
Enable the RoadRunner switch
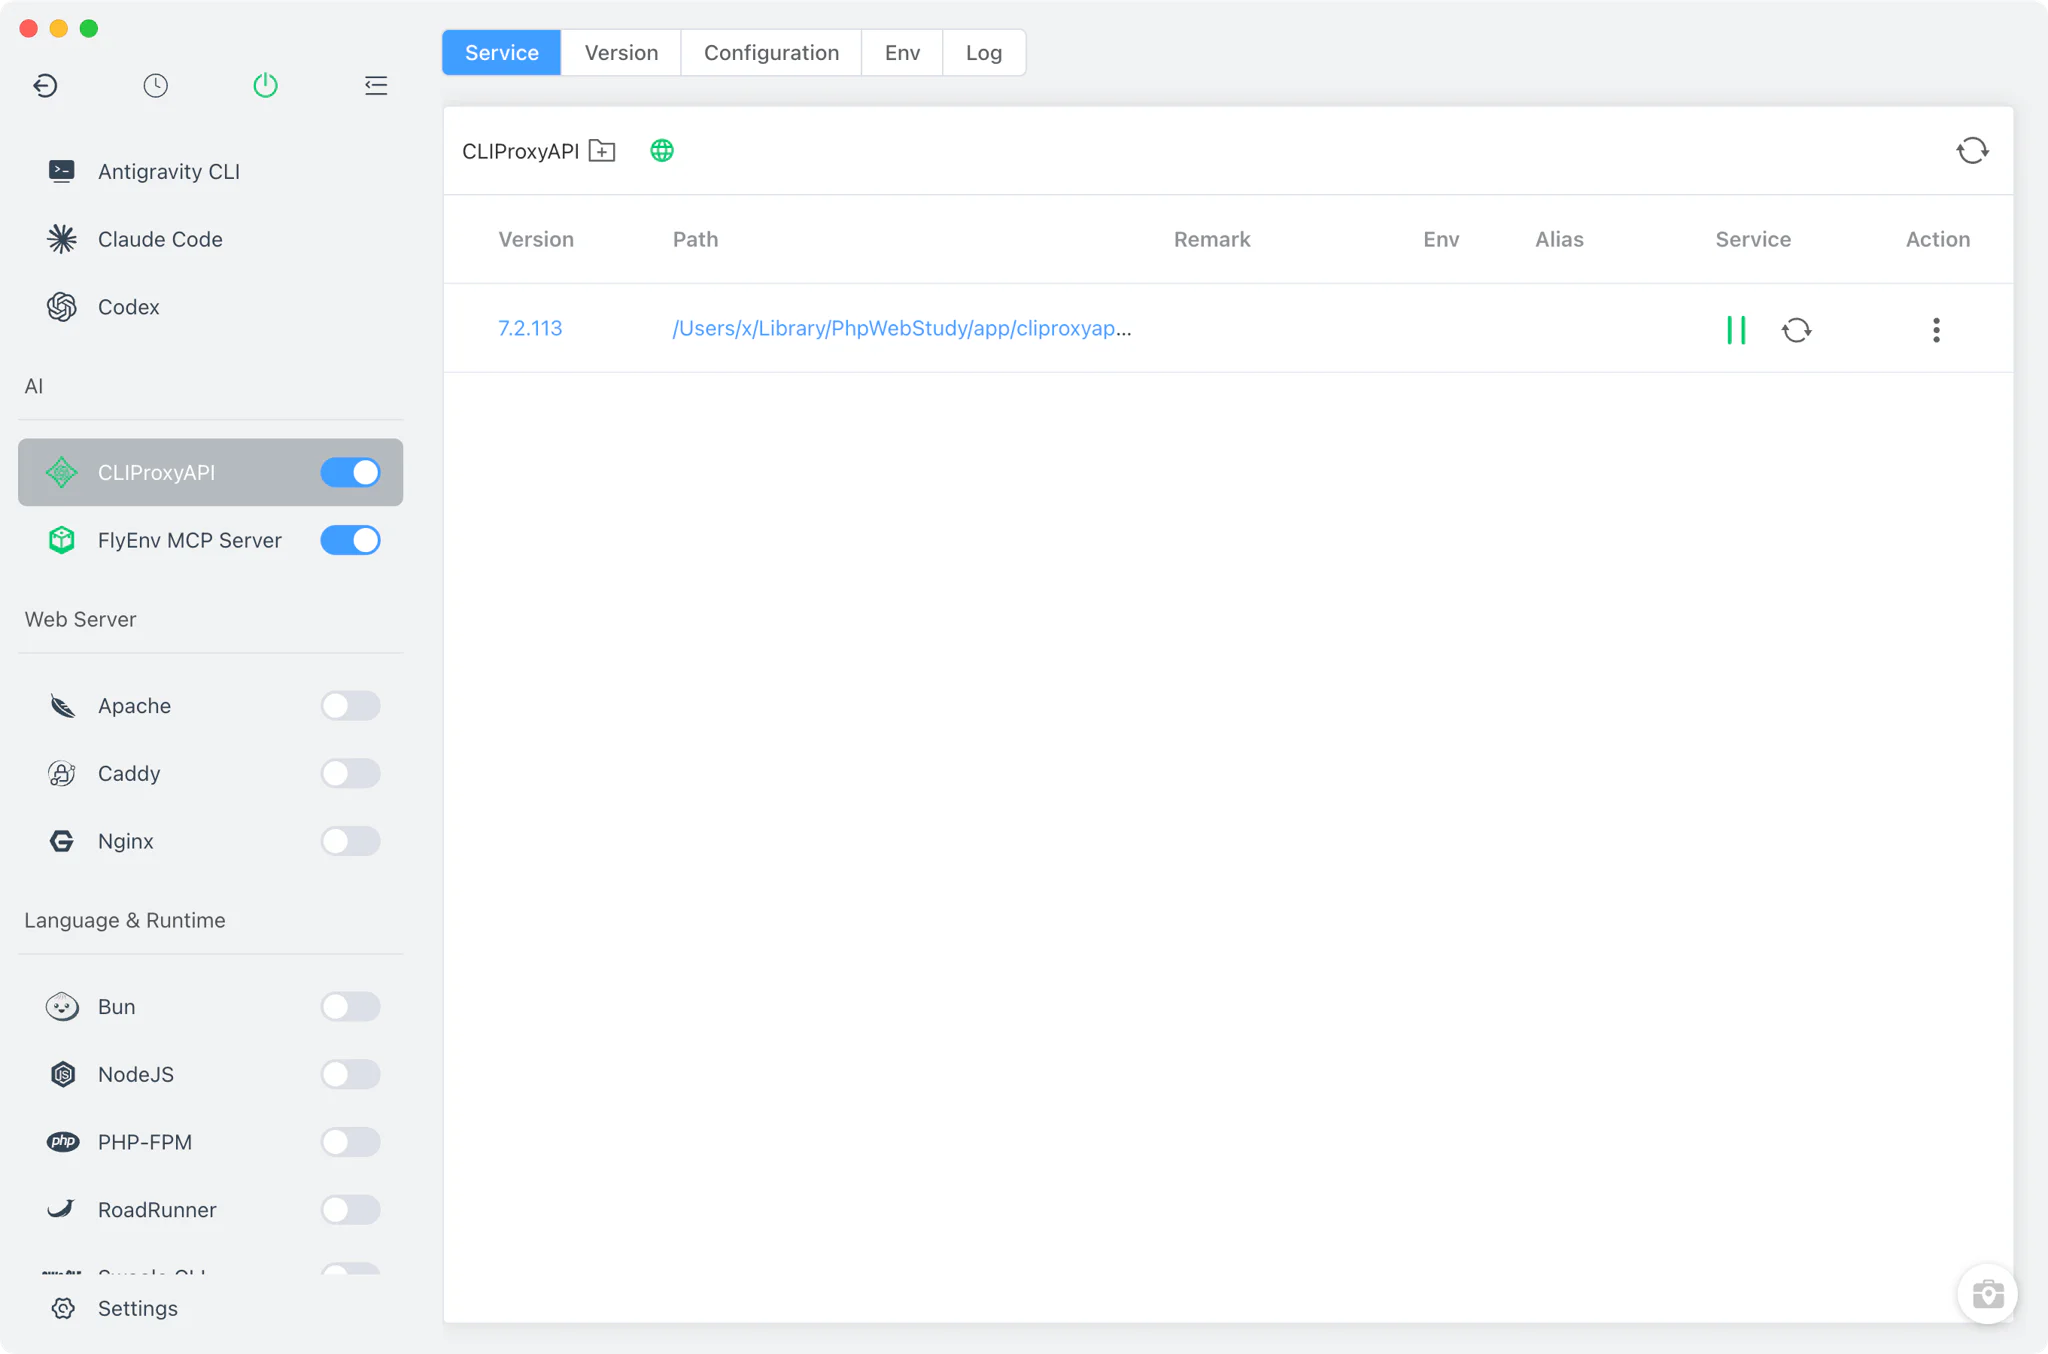pyautogui.click(x=351, y=1209)
